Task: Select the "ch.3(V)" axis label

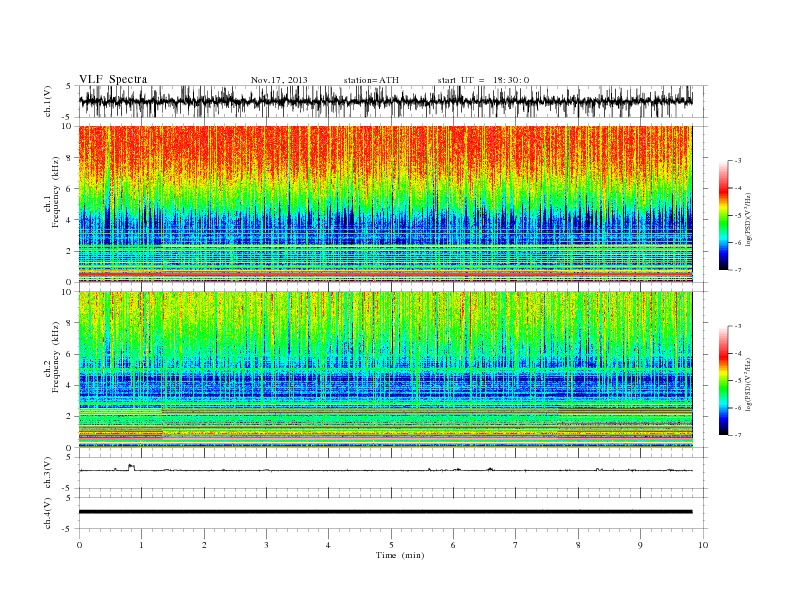Action: 48,473
